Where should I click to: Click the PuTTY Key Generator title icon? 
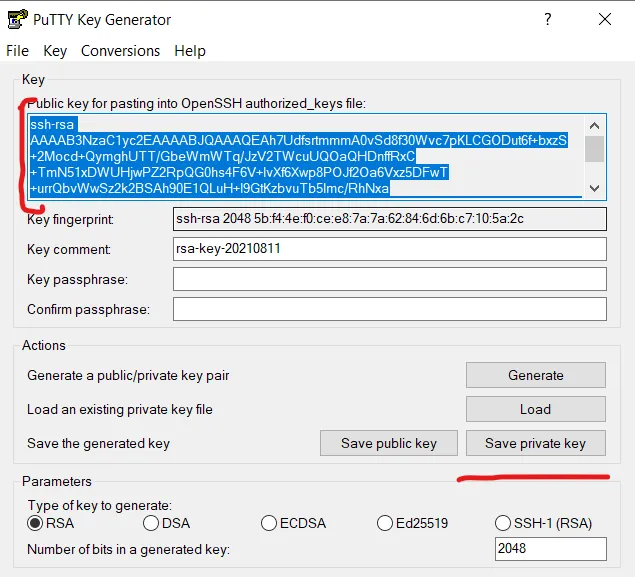(17, 19)
